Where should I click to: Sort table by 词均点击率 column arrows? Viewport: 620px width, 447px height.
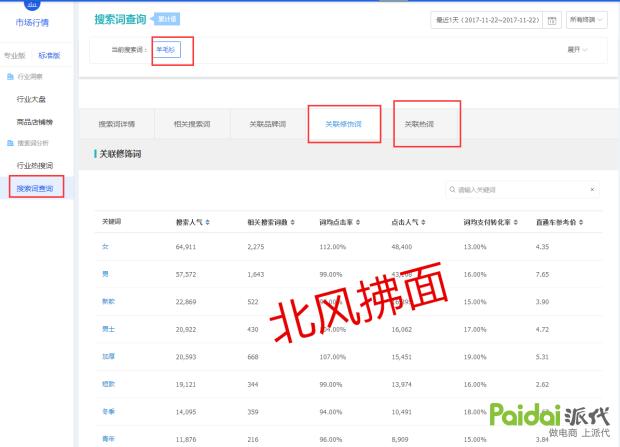(358, 222)
